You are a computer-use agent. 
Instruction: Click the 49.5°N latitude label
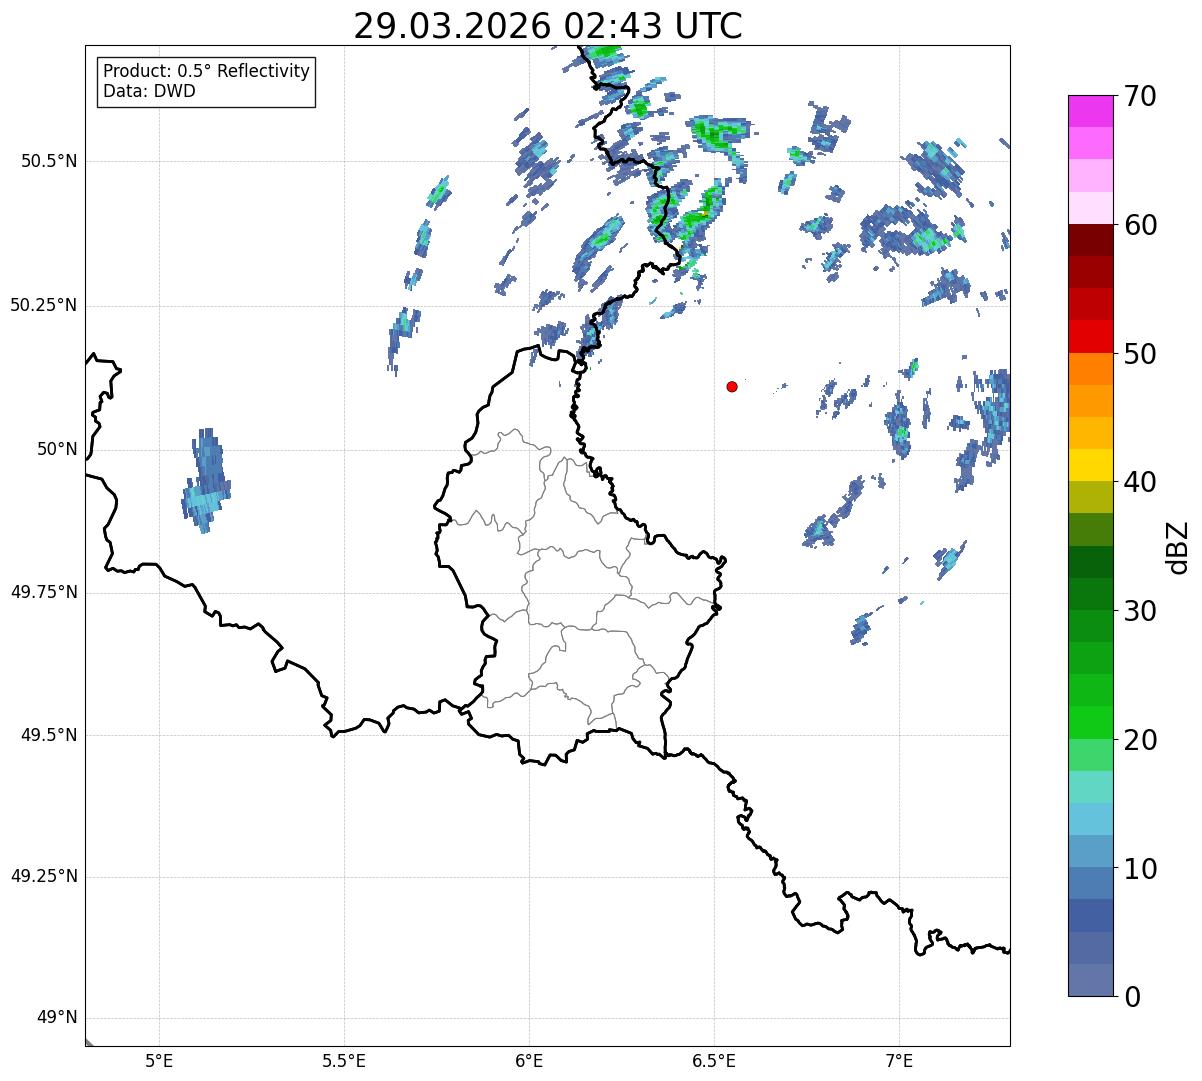click(x=49, y=735)
